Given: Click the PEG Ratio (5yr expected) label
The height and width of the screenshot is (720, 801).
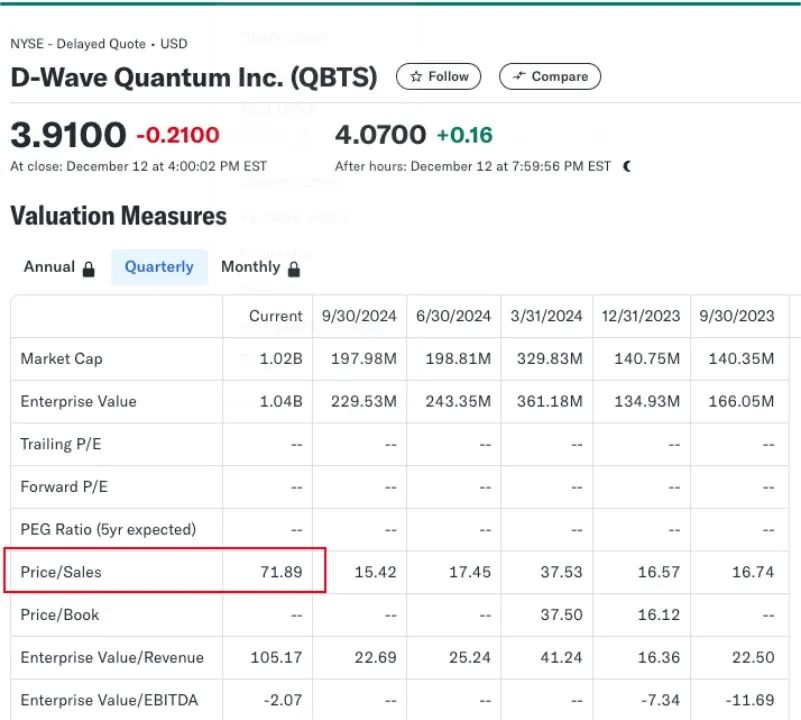Looking at the screenshot, I should 108,529.
